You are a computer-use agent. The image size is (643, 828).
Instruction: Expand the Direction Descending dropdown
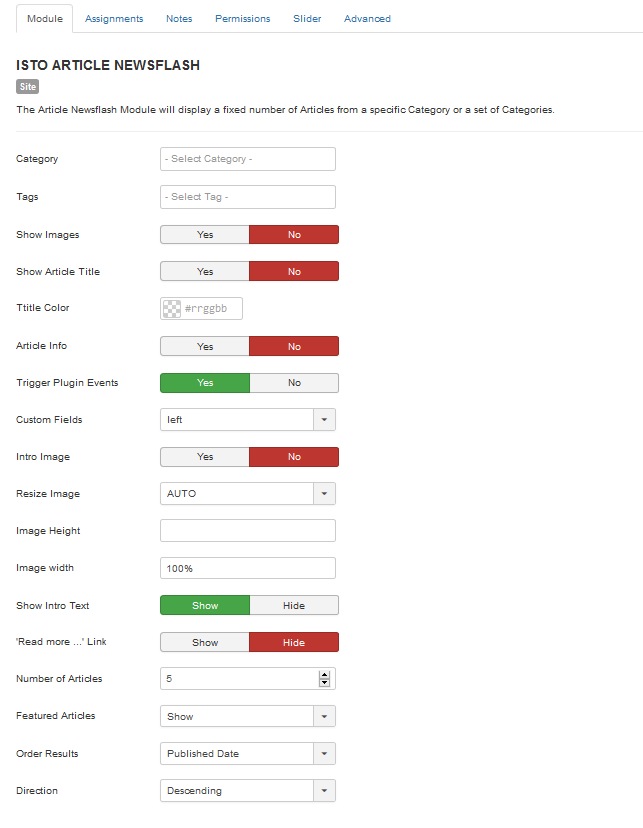click(248, 791)
